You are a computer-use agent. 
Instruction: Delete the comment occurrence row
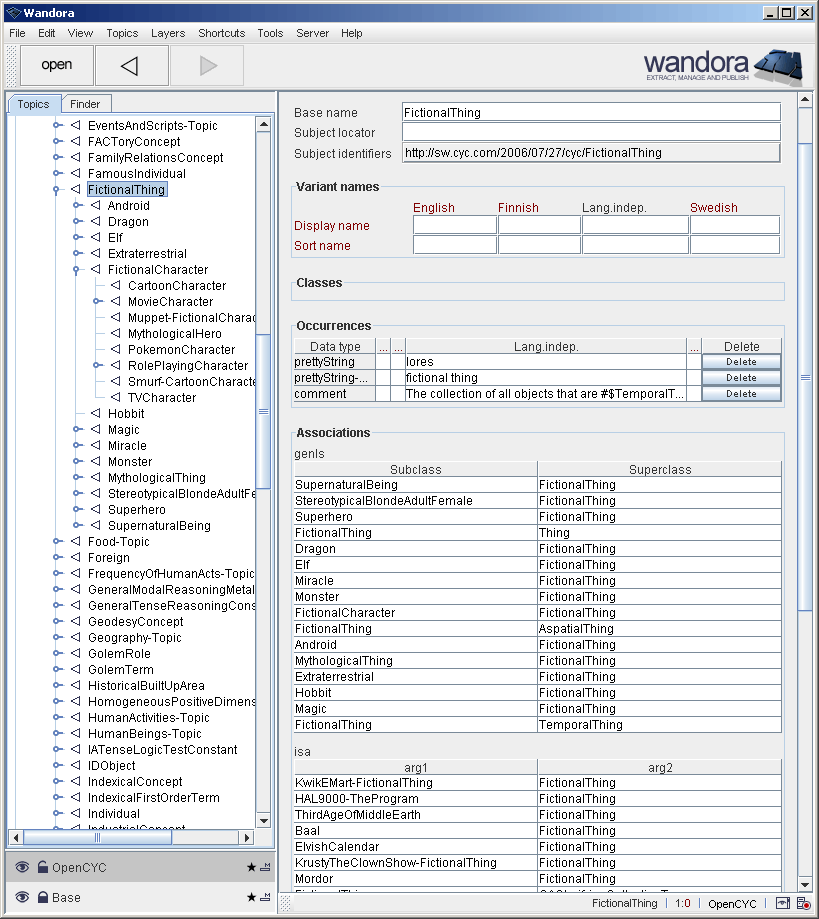741,393
